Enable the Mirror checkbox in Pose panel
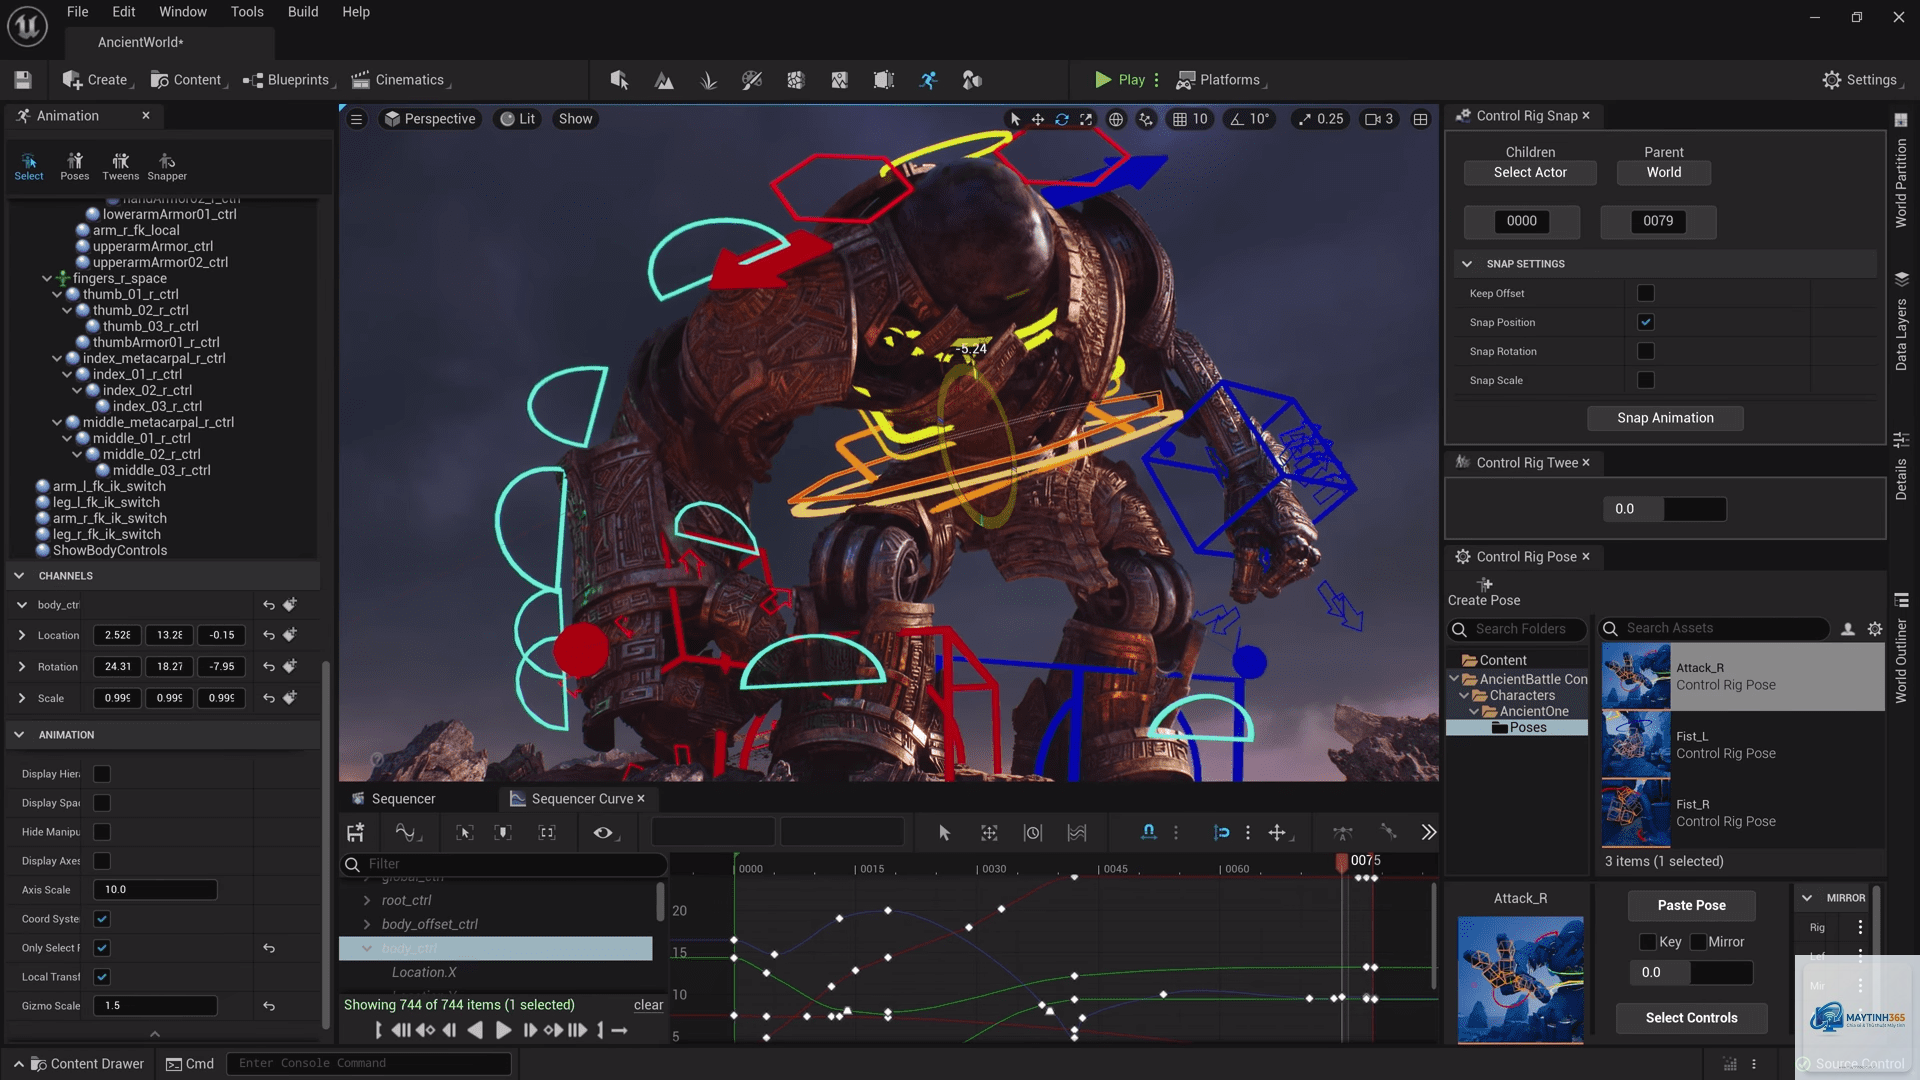This screenshot has height=1080, width=1920. 1698,942
